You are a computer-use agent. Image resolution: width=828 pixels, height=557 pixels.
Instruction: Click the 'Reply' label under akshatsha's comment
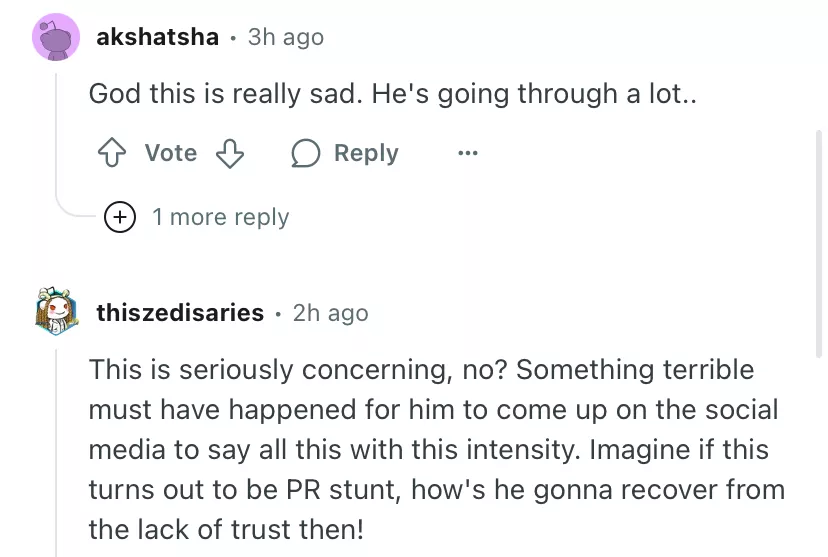click(366, 153)
